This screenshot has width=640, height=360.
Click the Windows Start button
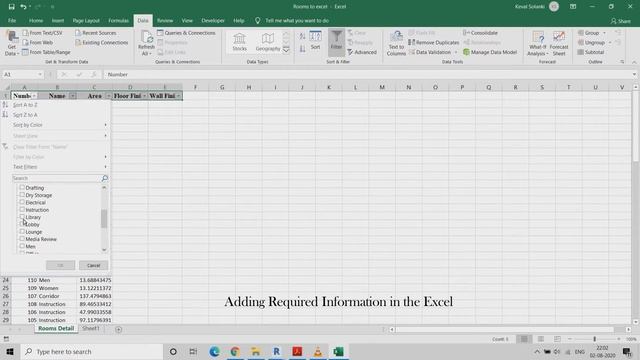coord(10,351)
